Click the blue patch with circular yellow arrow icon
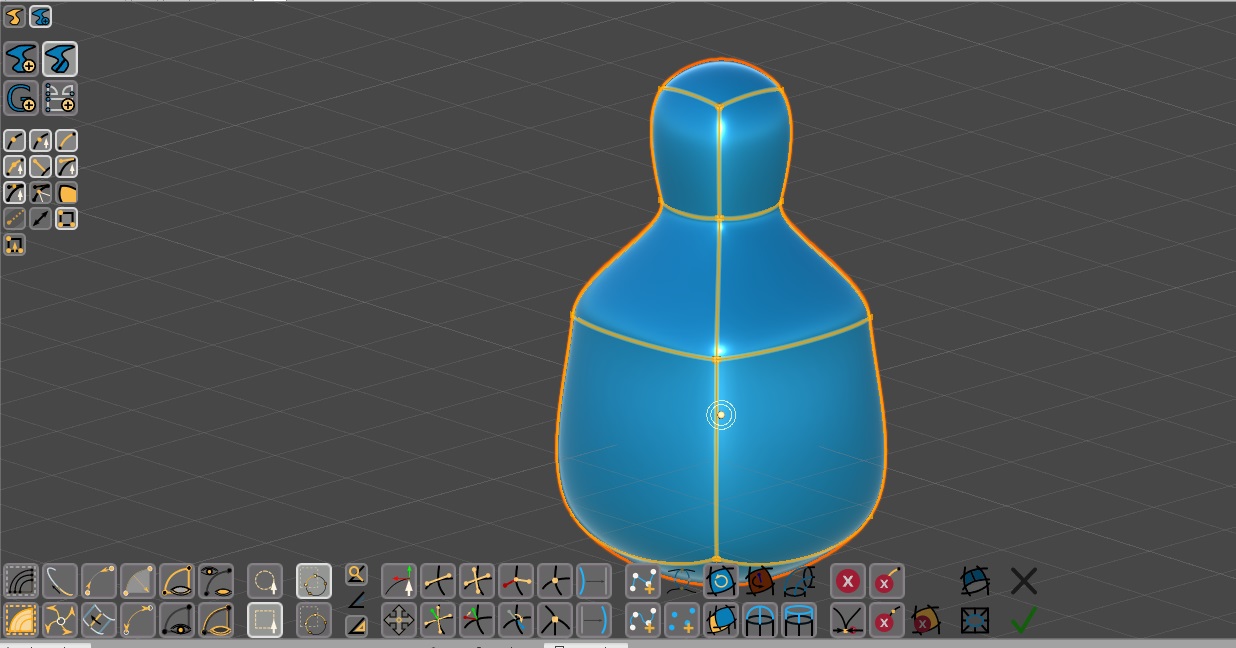The image size is (1236, 648). (721, 581)
